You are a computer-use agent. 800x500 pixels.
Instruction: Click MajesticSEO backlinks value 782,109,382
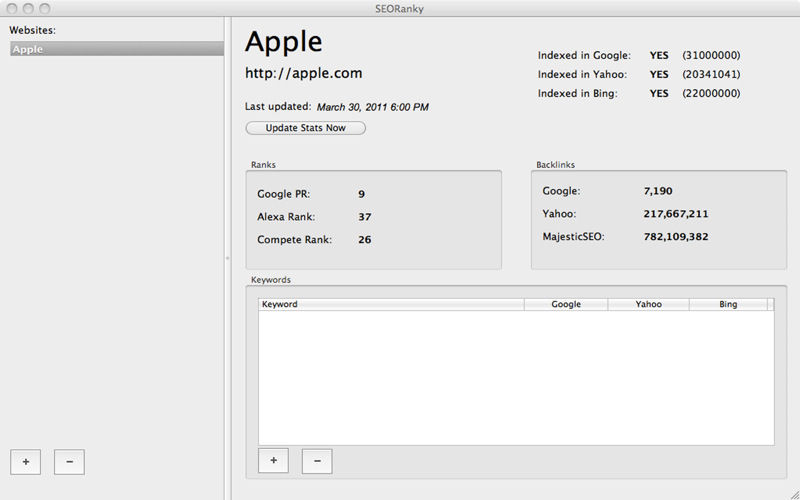tap(676, 237)
